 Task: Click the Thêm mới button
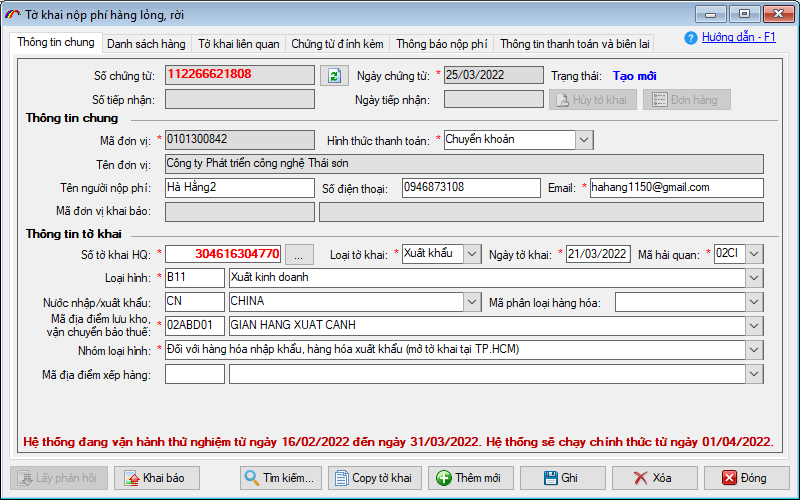(469, 478)
